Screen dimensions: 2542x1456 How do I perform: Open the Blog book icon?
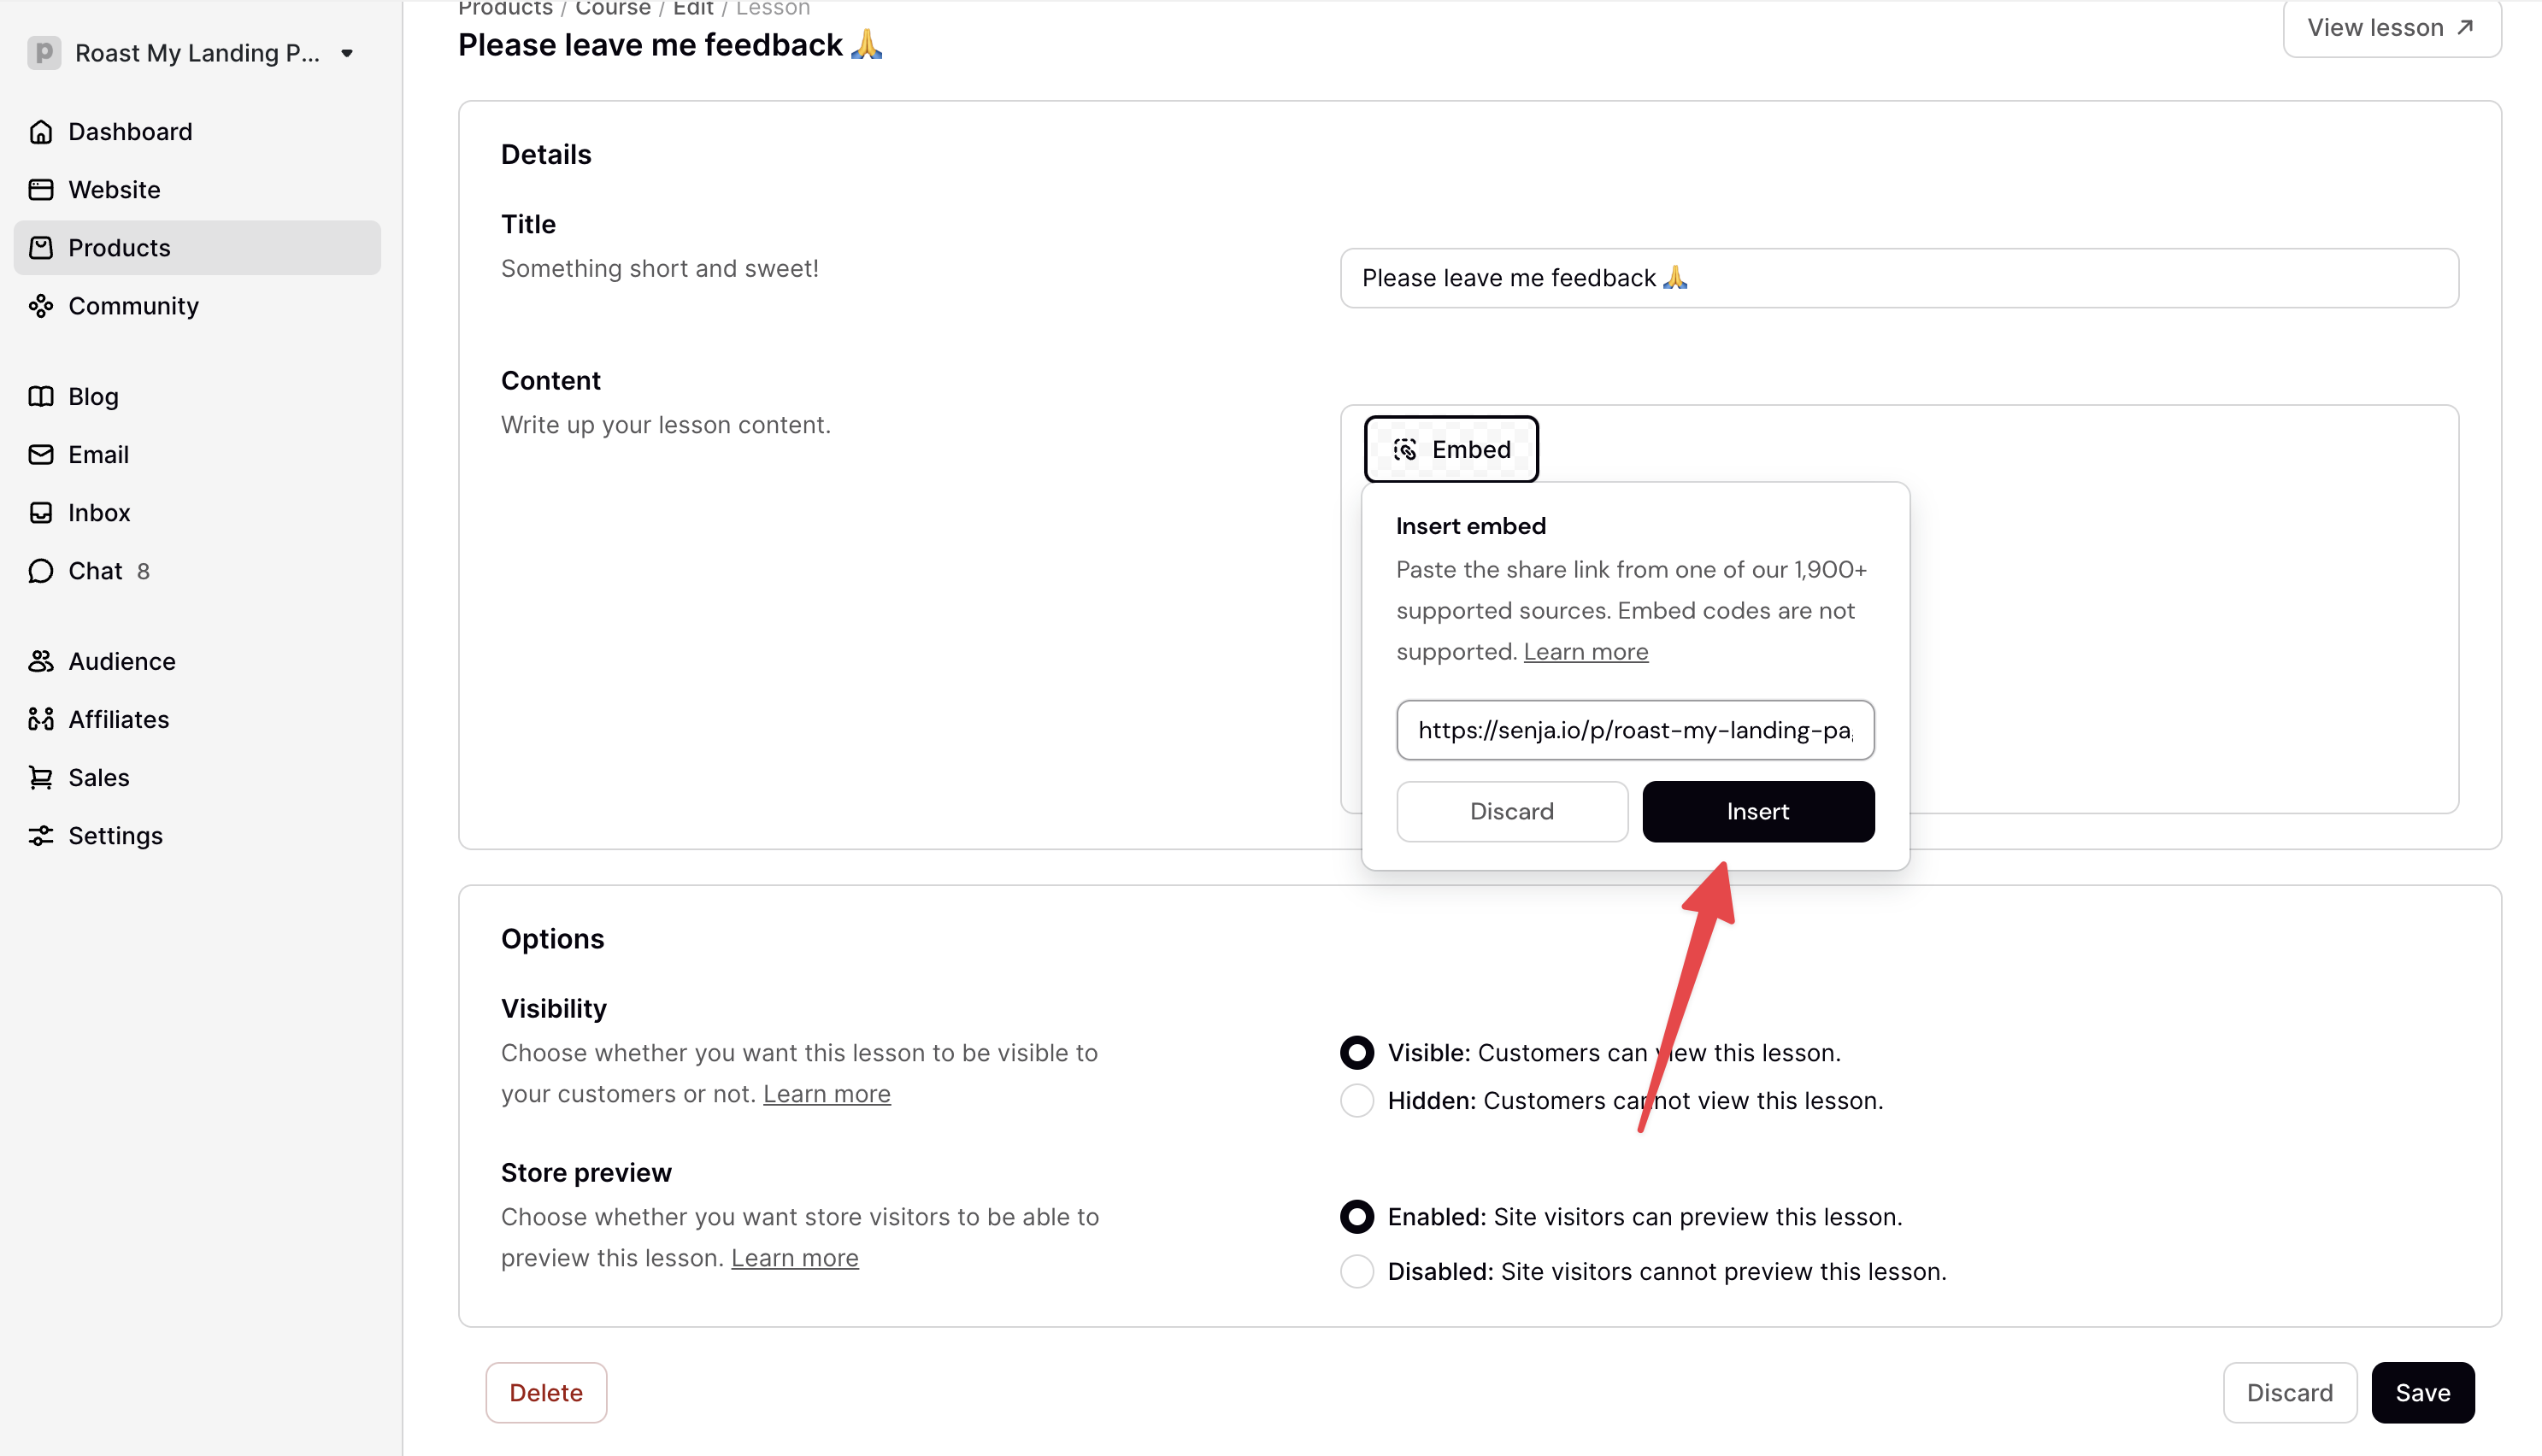pos(41,397)
